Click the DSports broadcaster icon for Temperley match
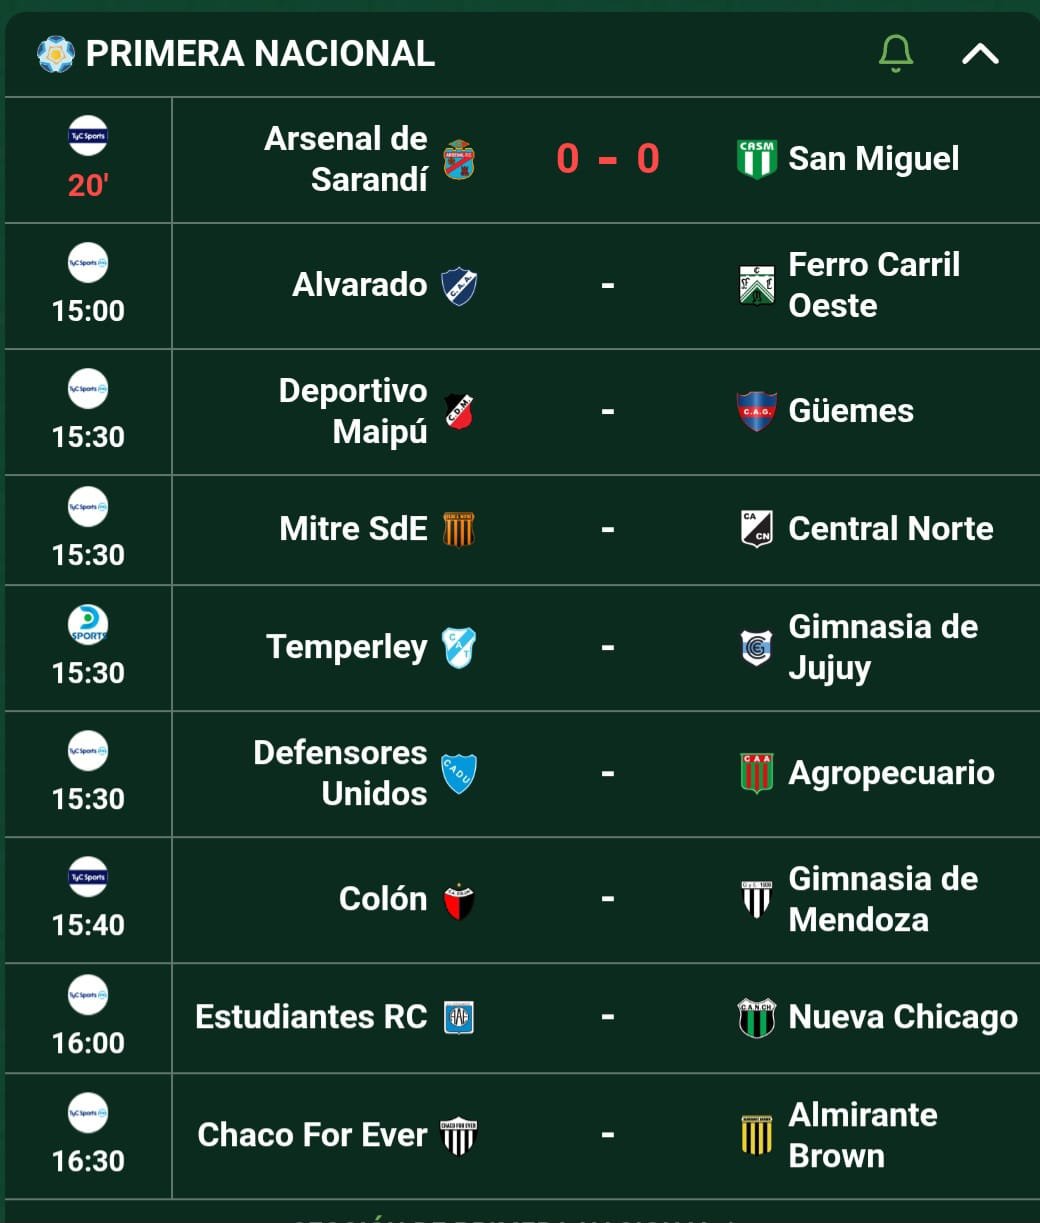Viewport: 1040px width, 1223px height. [88, 624]
